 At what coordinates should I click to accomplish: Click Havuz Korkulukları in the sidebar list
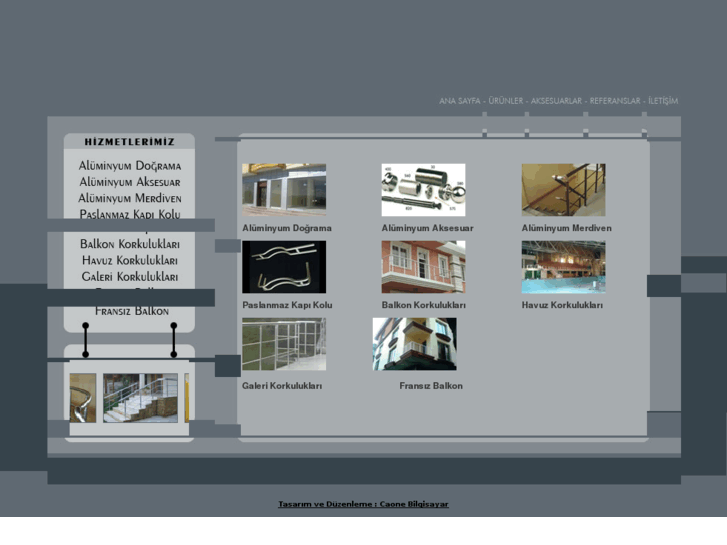click(x=129, y=260)
